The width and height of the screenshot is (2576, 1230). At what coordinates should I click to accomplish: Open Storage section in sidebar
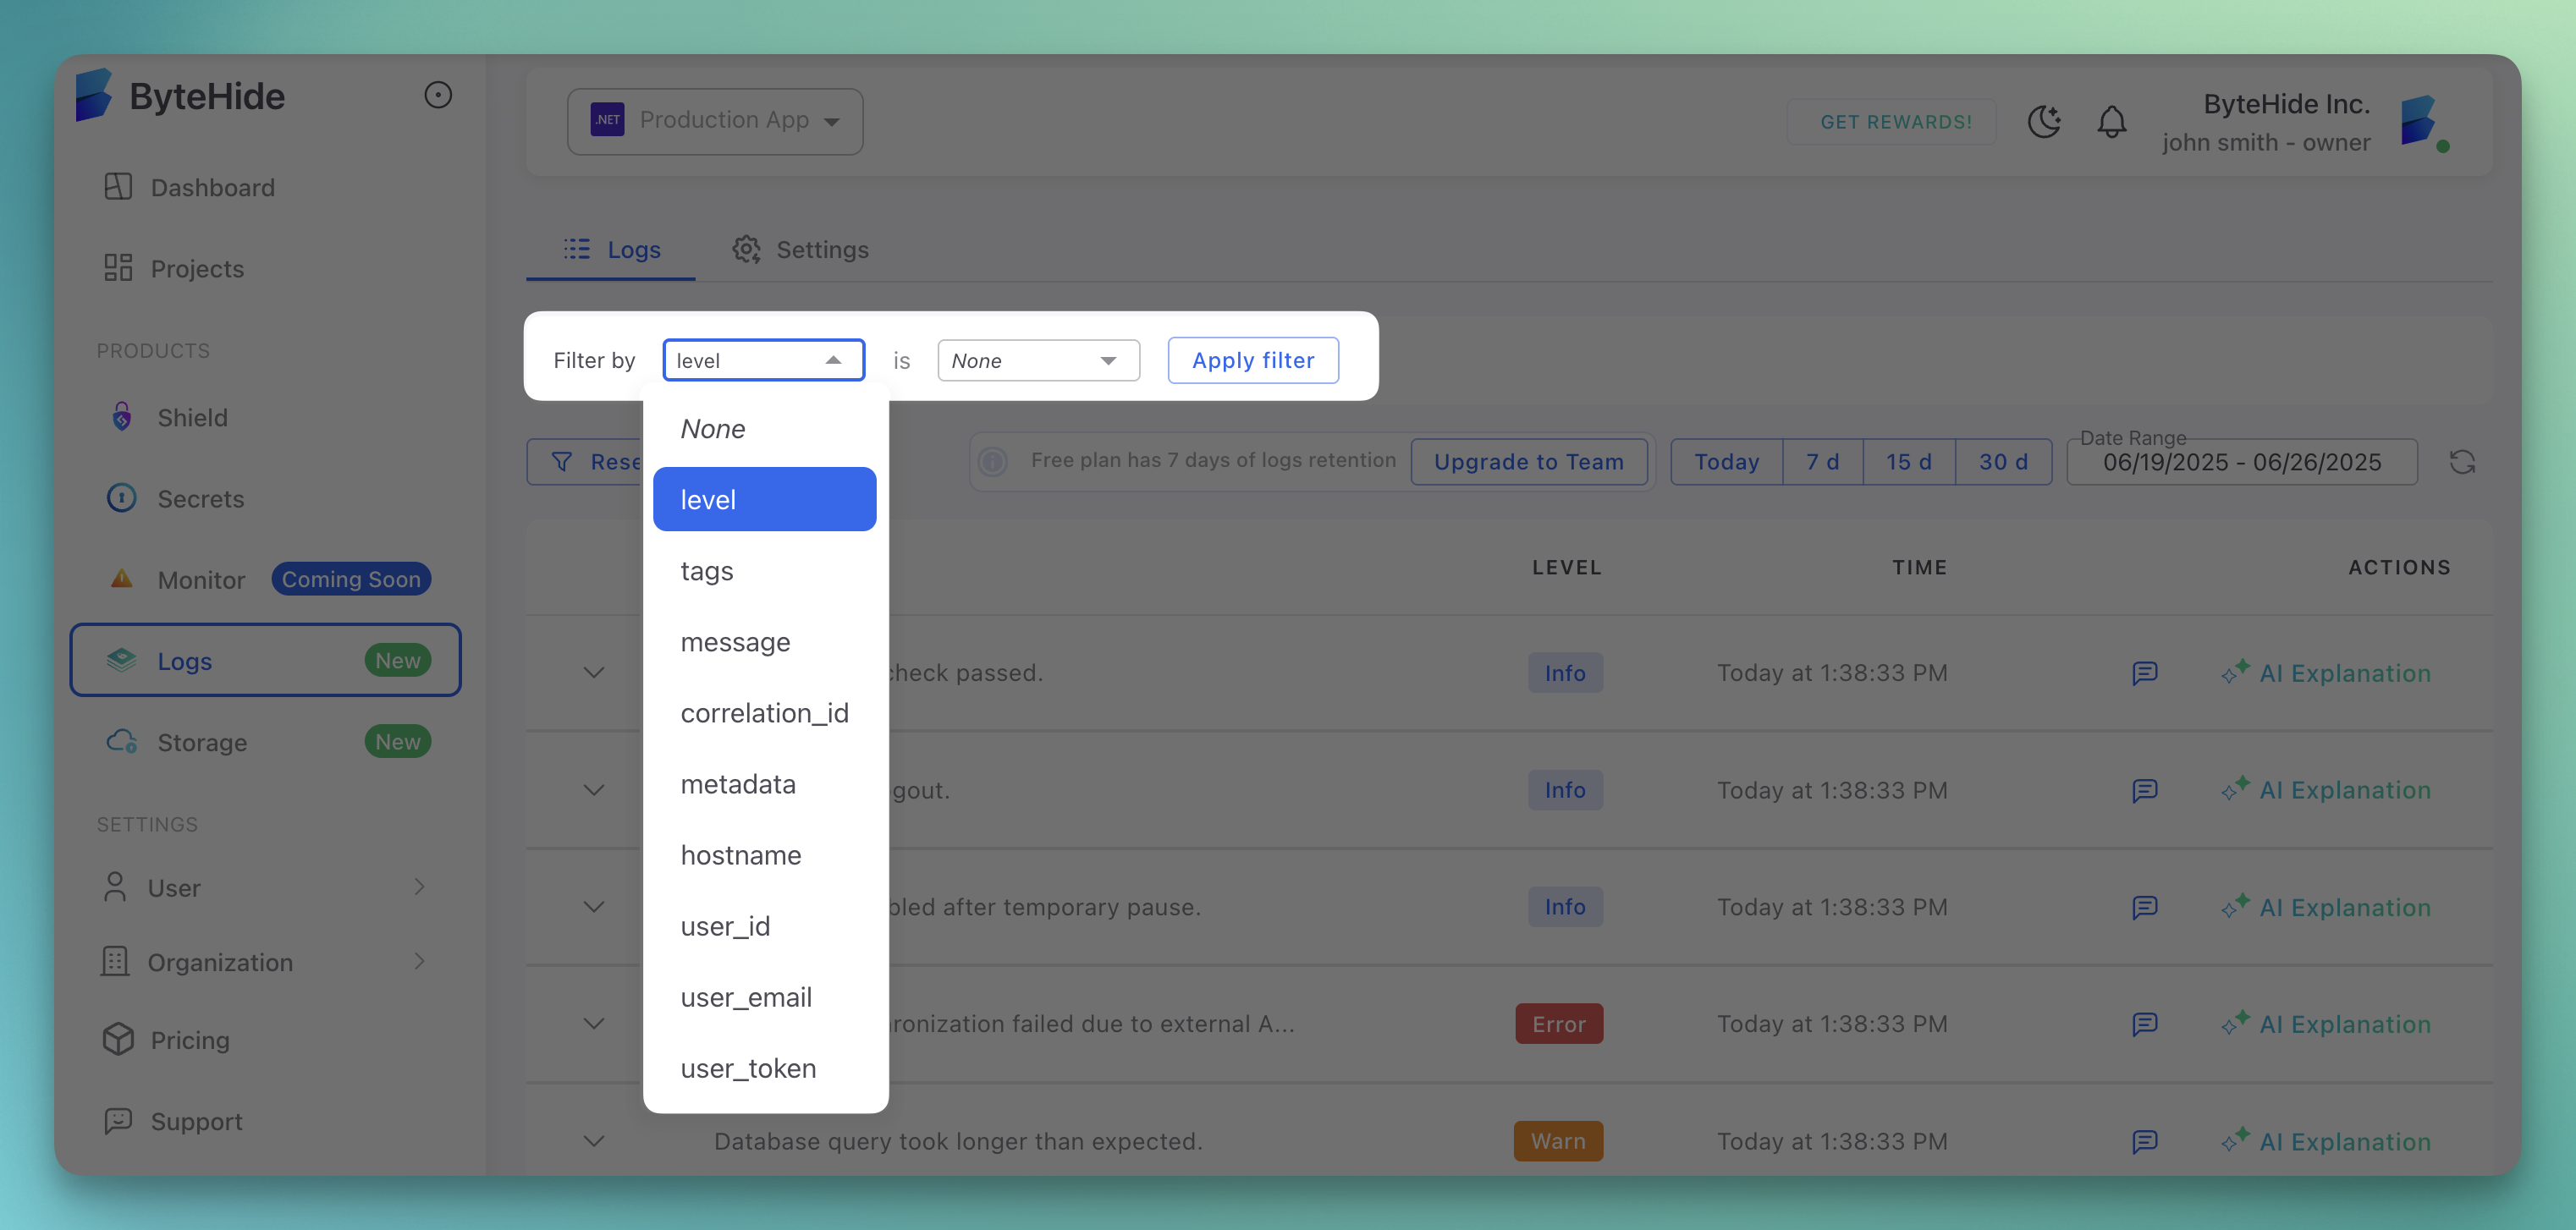click(202, 742)
